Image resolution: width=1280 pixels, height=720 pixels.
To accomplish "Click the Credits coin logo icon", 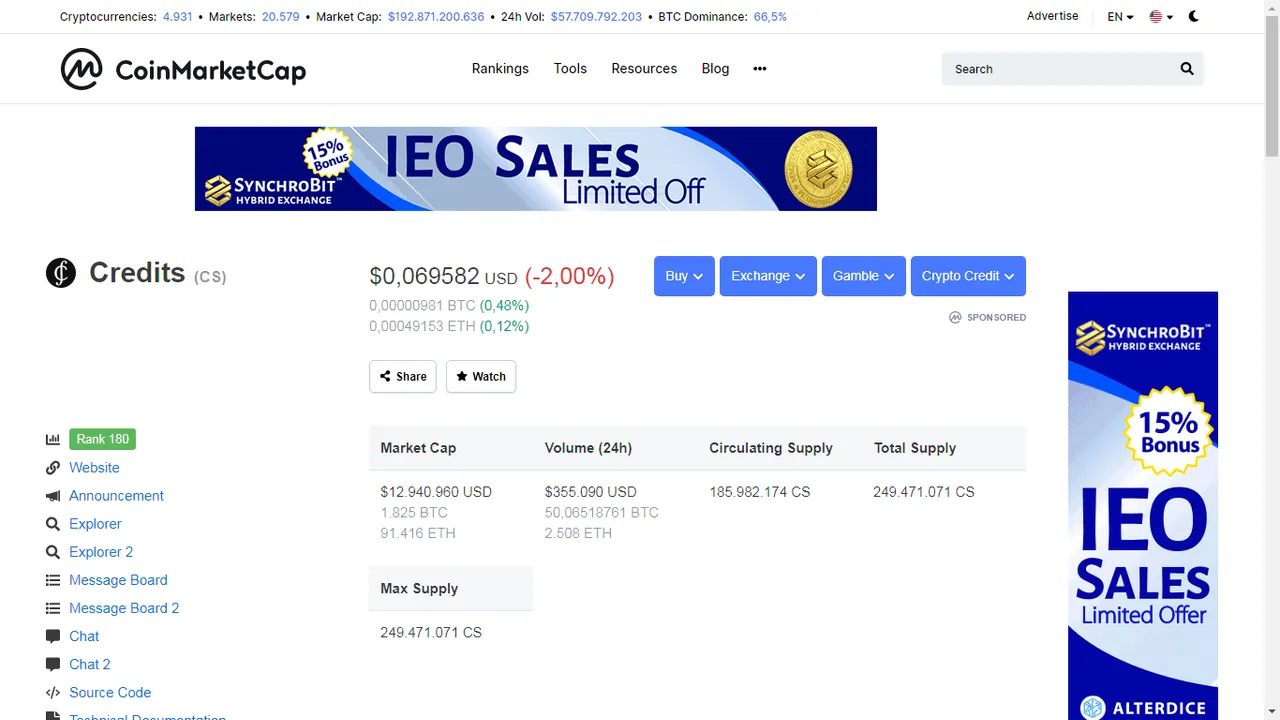I will pyautogui.click(x=61, y=272).
